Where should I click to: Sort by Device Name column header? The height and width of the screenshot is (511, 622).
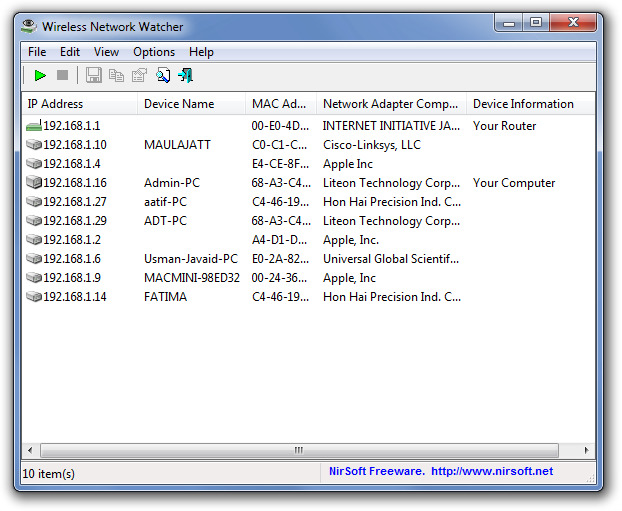coord(191,104)
